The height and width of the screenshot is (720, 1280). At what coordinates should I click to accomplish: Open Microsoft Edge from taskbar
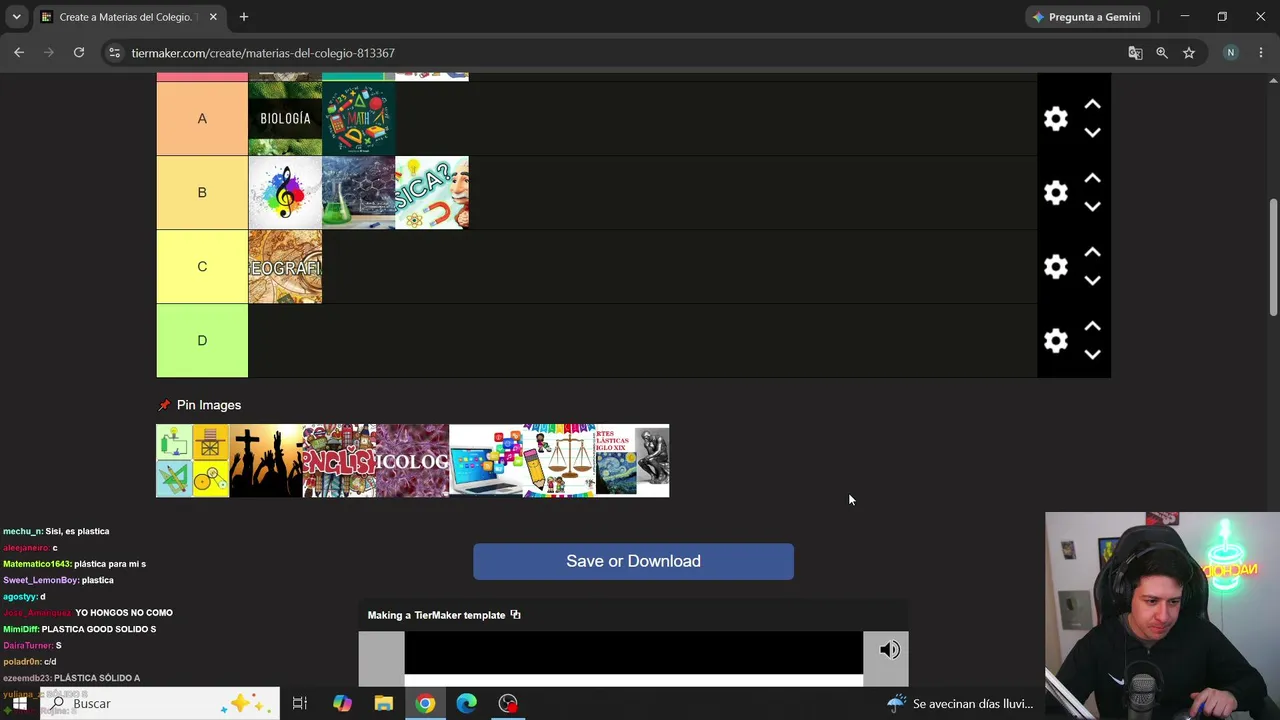[x=467, y=704]
